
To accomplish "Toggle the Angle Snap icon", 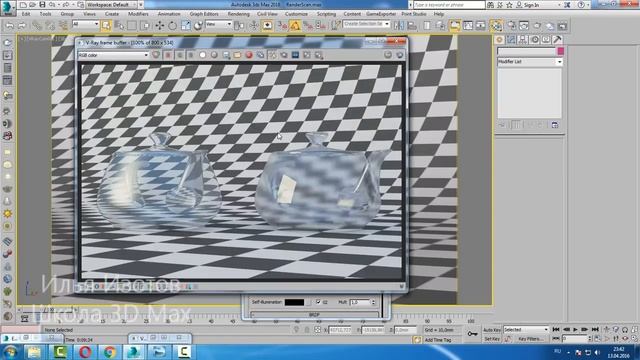I will pyautogui.click(x=295, y=26).
